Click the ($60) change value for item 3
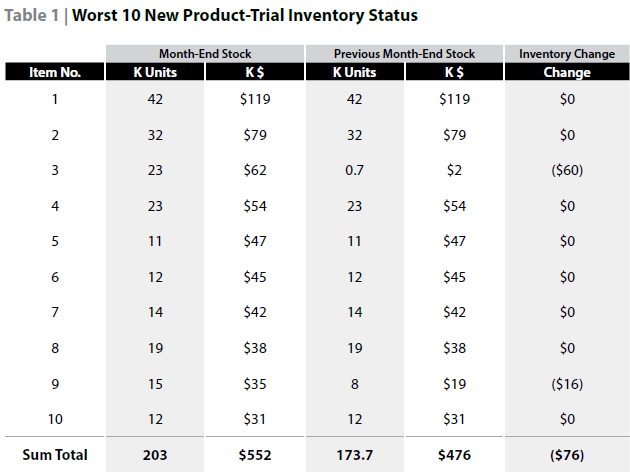630x473 pixels. tap(566, 171)
